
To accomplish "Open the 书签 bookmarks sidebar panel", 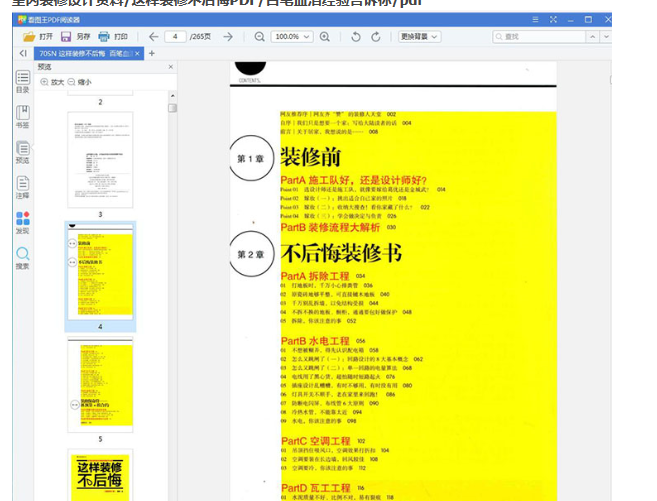I will pyautogui.click(x=23, y=117).
